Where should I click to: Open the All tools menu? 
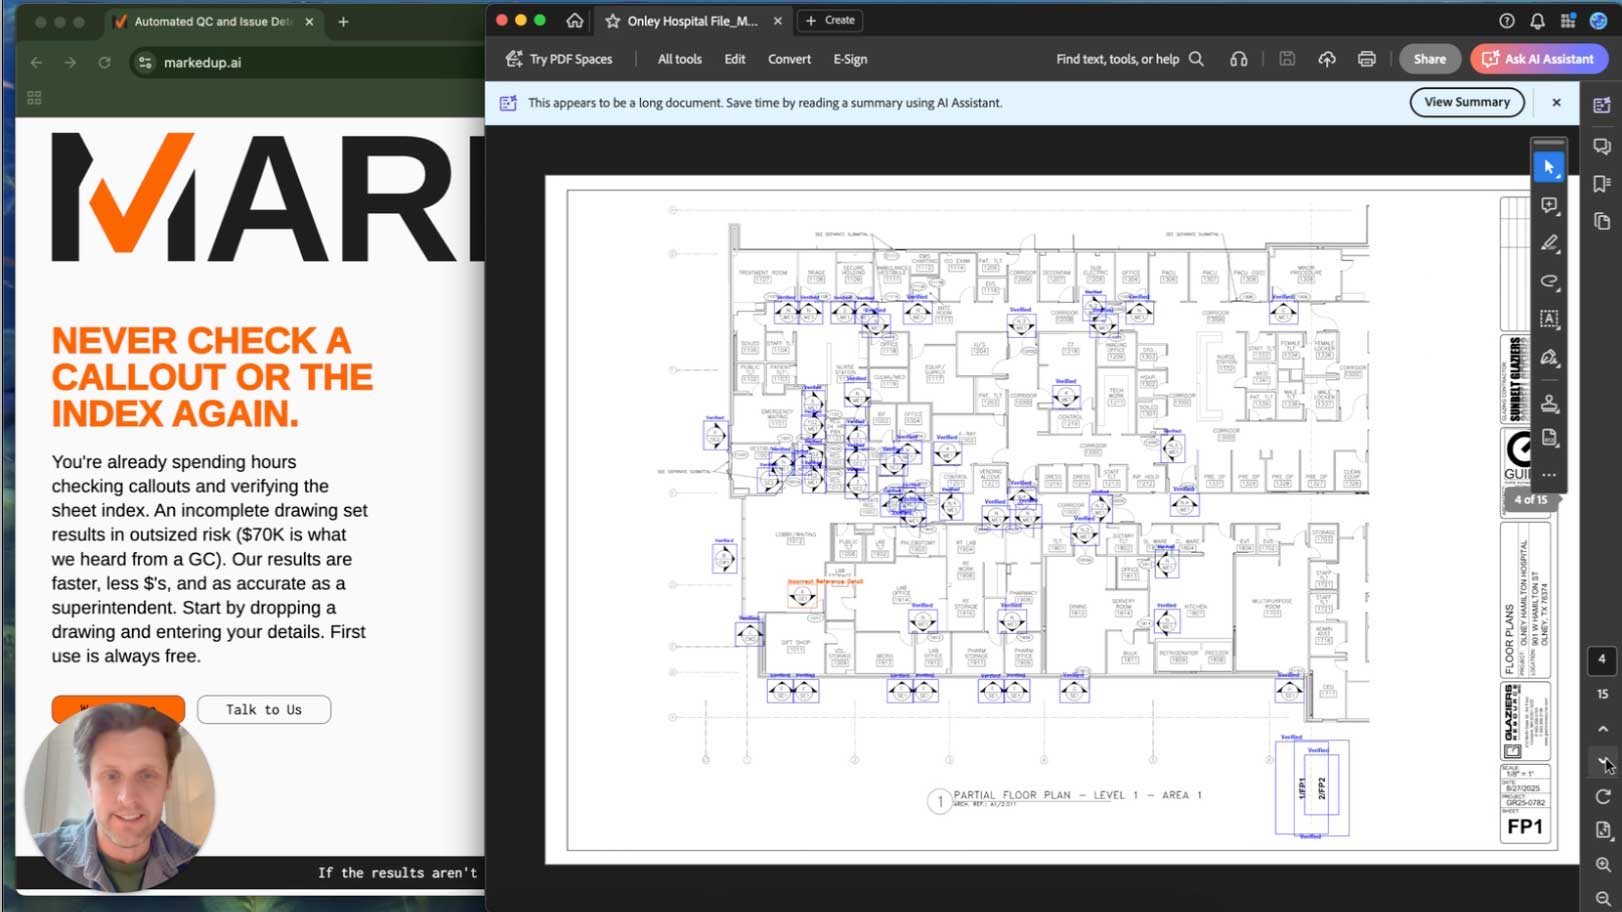pos(679,59)
